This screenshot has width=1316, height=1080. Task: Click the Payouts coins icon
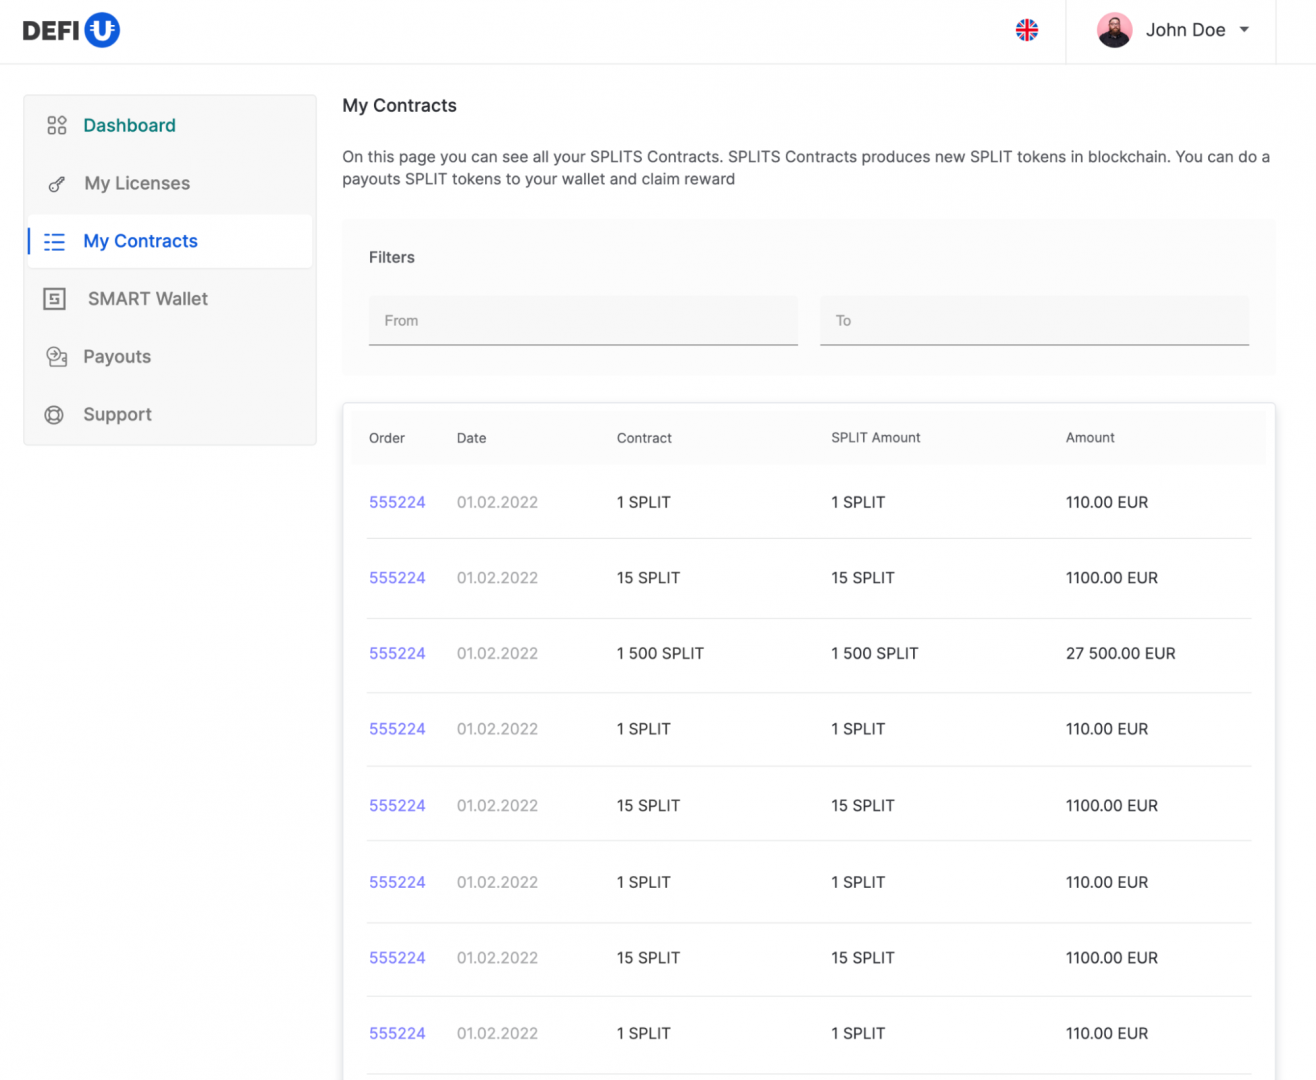56,357
